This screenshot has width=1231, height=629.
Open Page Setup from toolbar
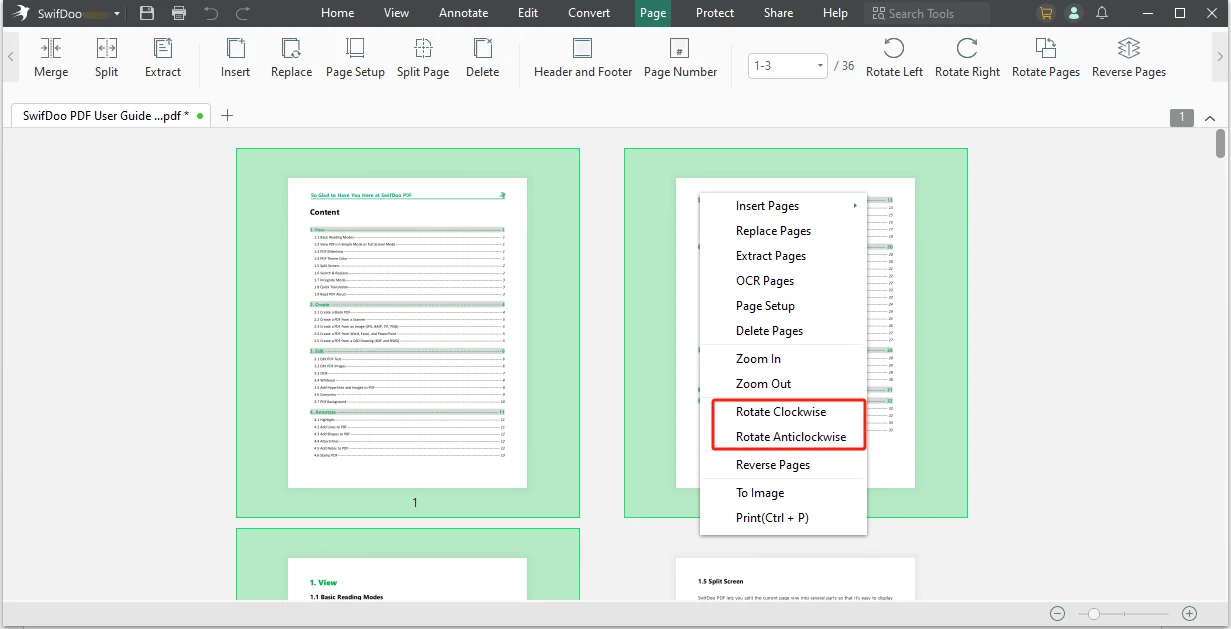click(x=355, y=58)
